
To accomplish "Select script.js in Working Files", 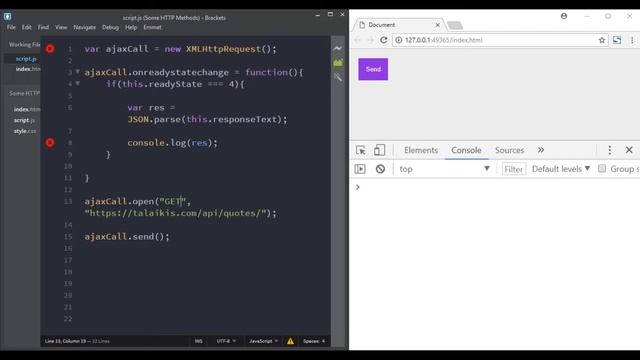I will point(26,59).
